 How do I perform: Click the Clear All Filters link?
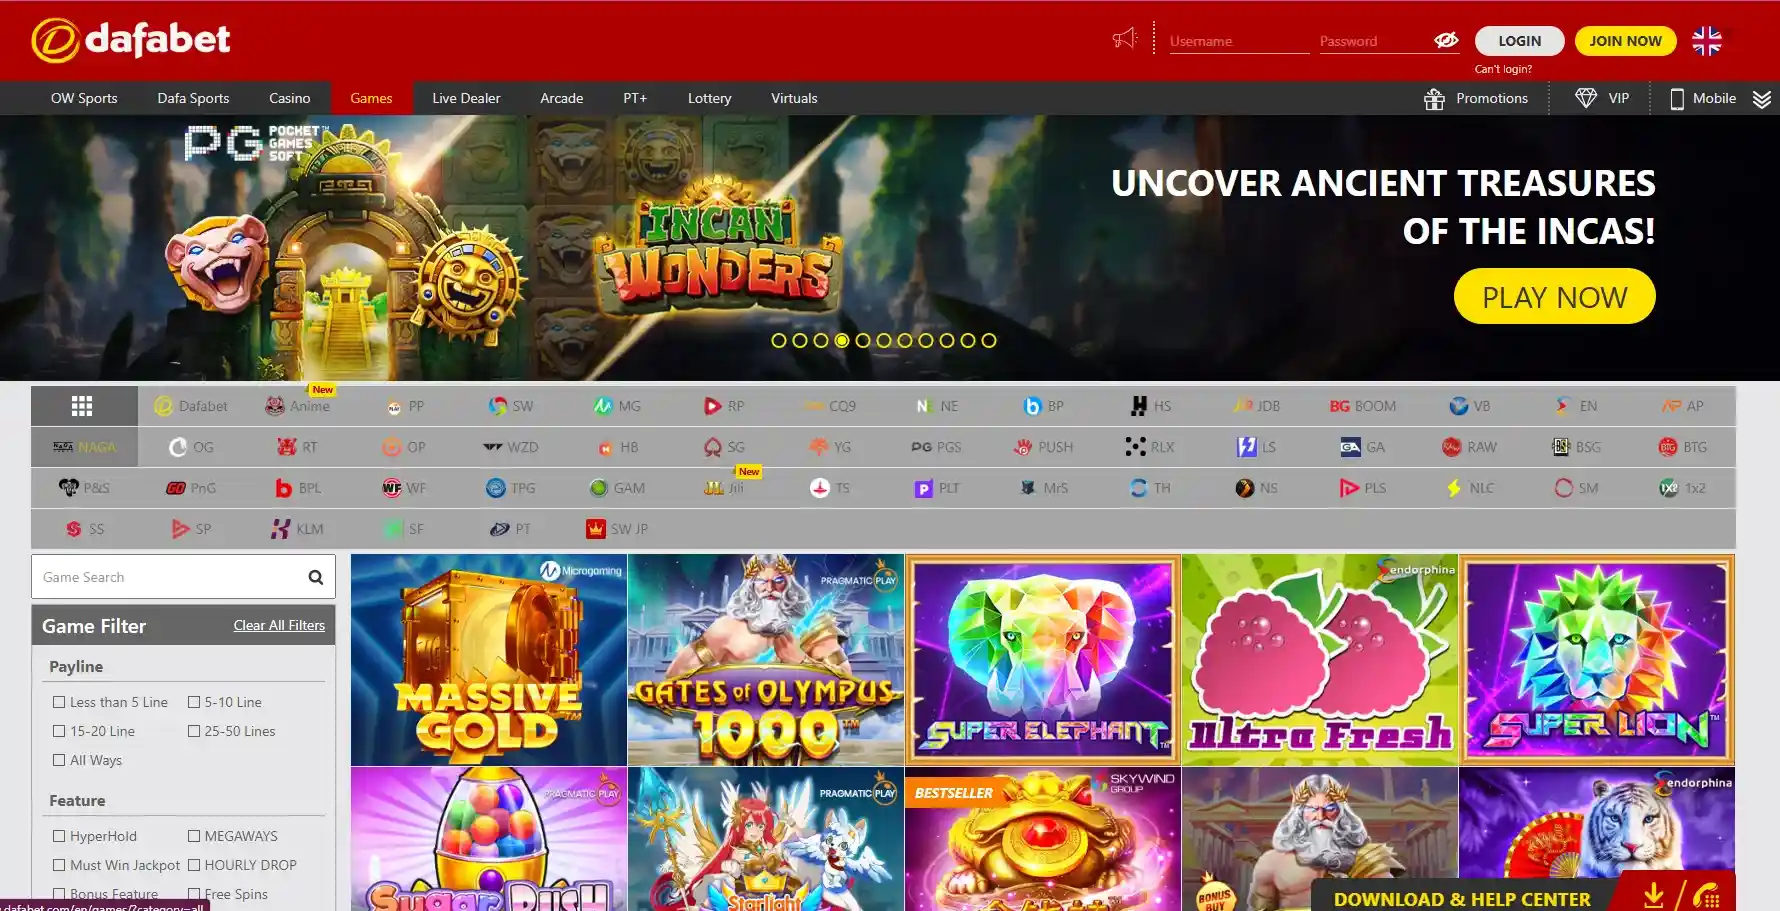click(279, 626)
